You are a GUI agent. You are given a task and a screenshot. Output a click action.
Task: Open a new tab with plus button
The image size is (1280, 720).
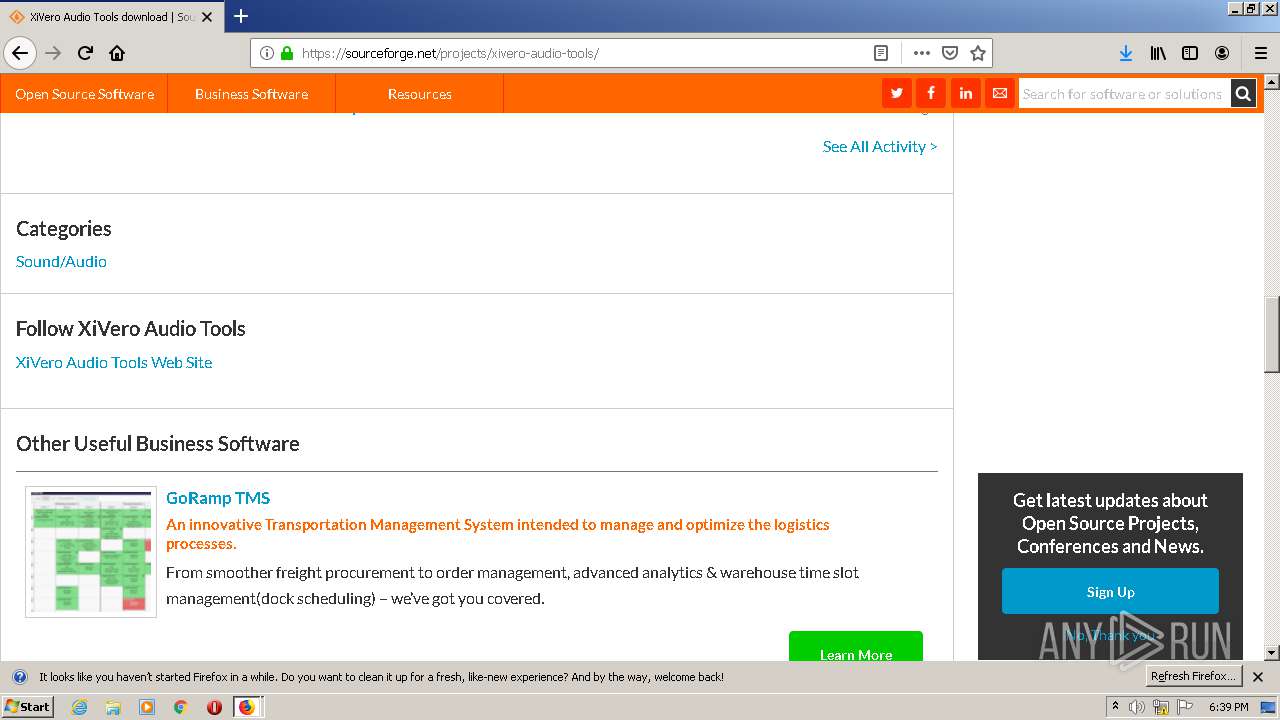241,16
